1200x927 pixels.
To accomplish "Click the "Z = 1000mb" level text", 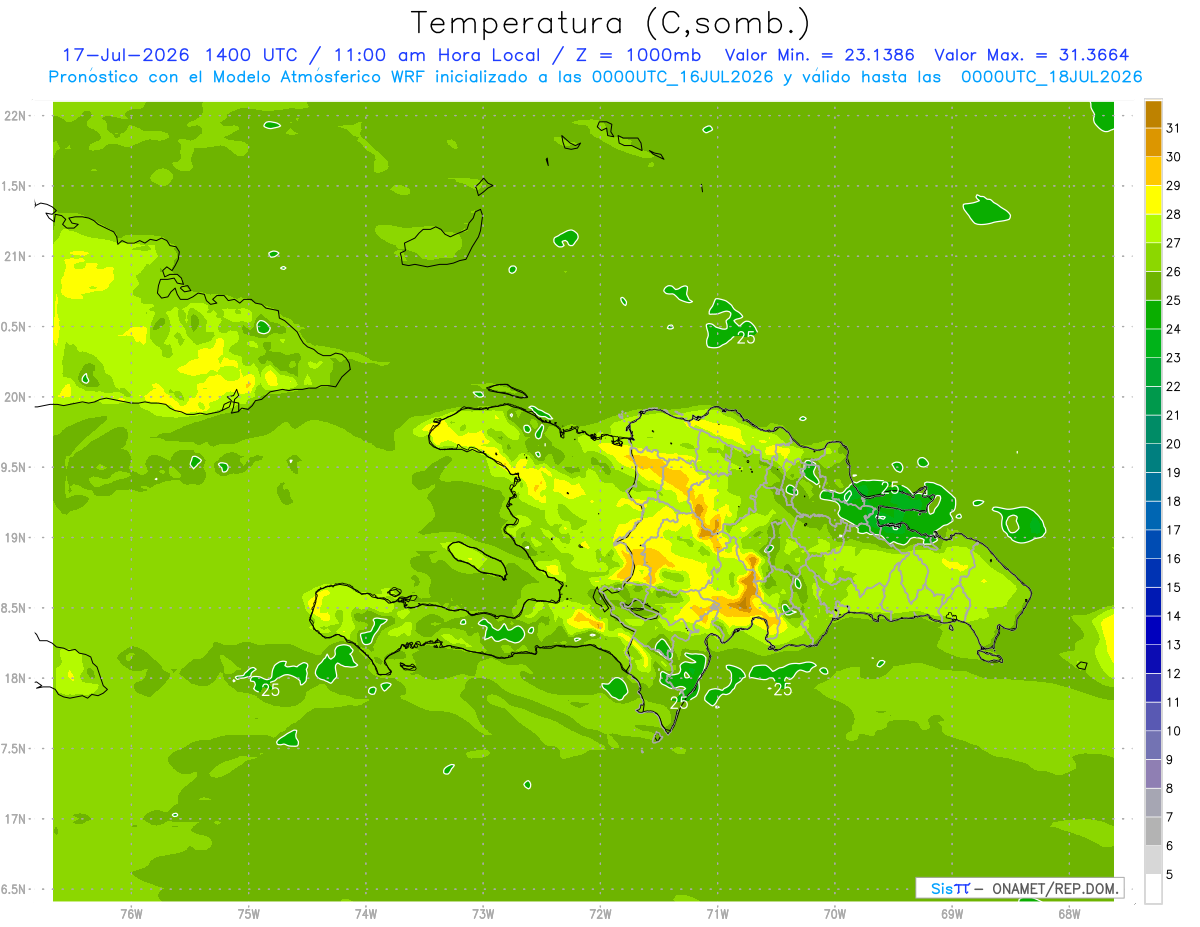I will click(x=637, y=55).
